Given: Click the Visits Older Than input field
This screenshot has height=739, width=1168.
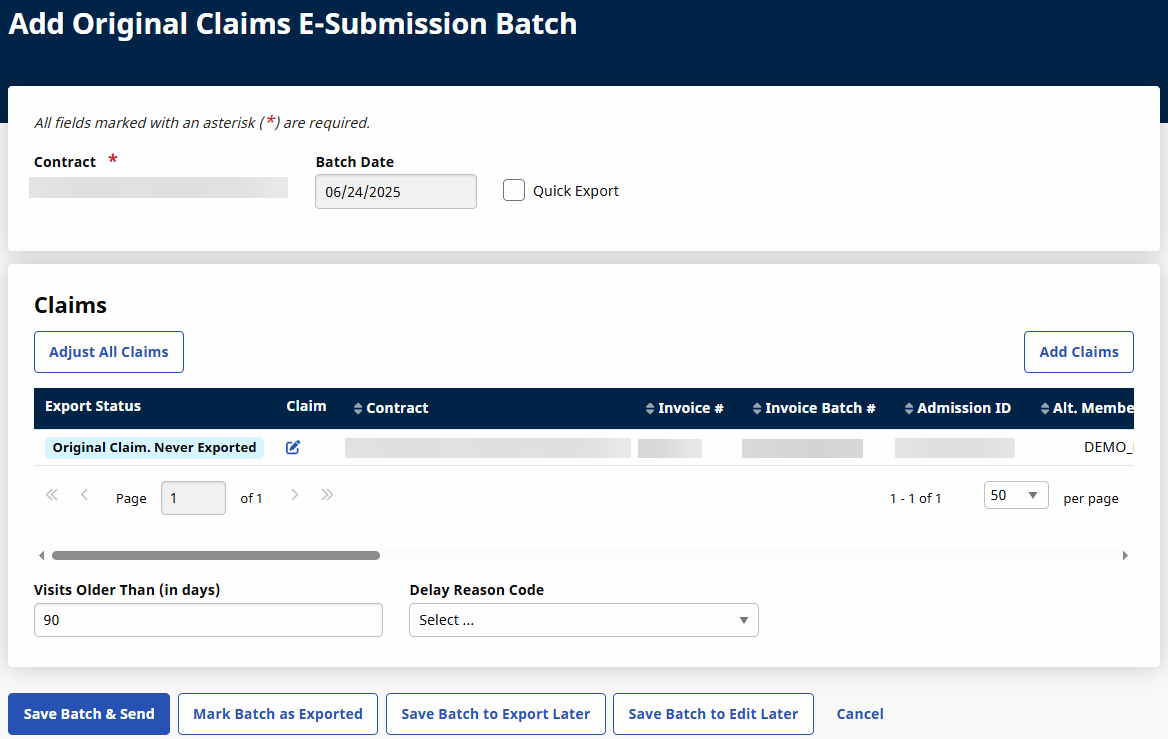Looking at the screenshot, I should 208,620.
